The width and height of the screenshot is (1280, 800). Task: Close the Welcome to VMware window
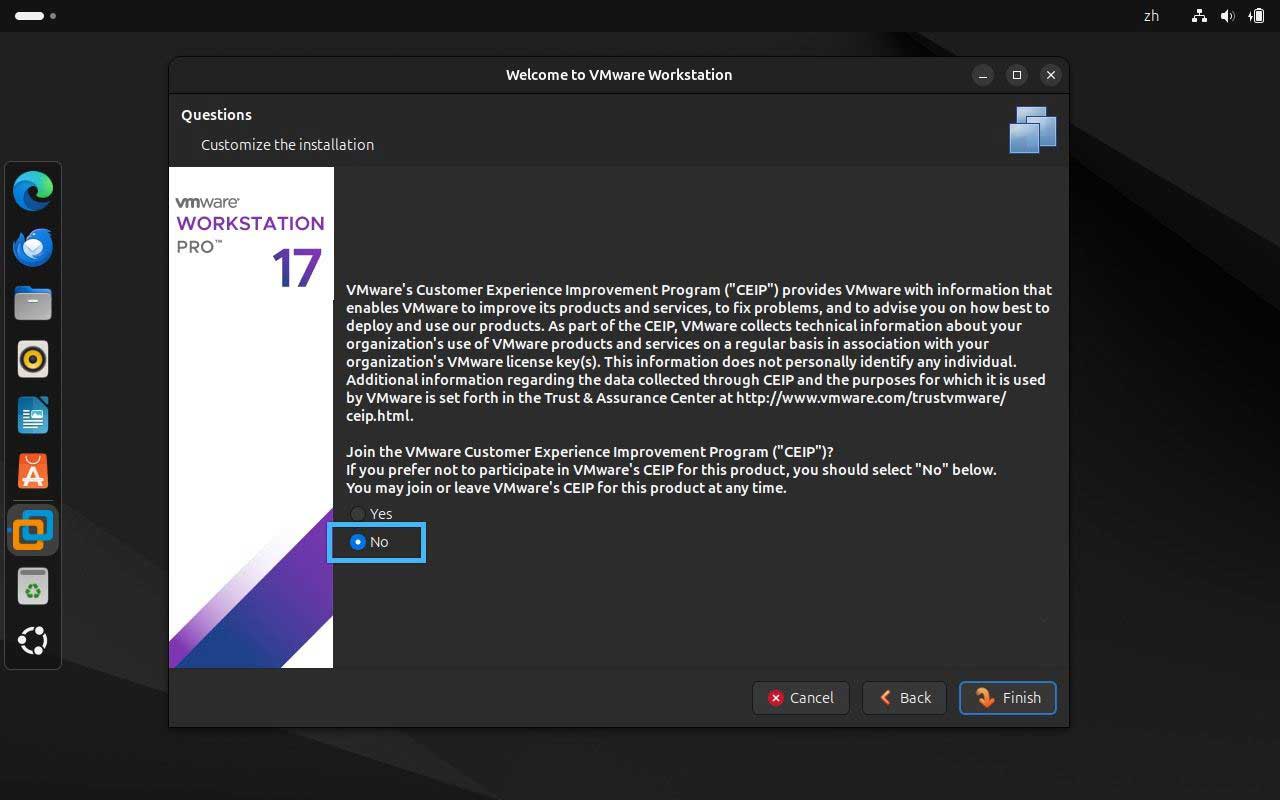point(1050,75)
